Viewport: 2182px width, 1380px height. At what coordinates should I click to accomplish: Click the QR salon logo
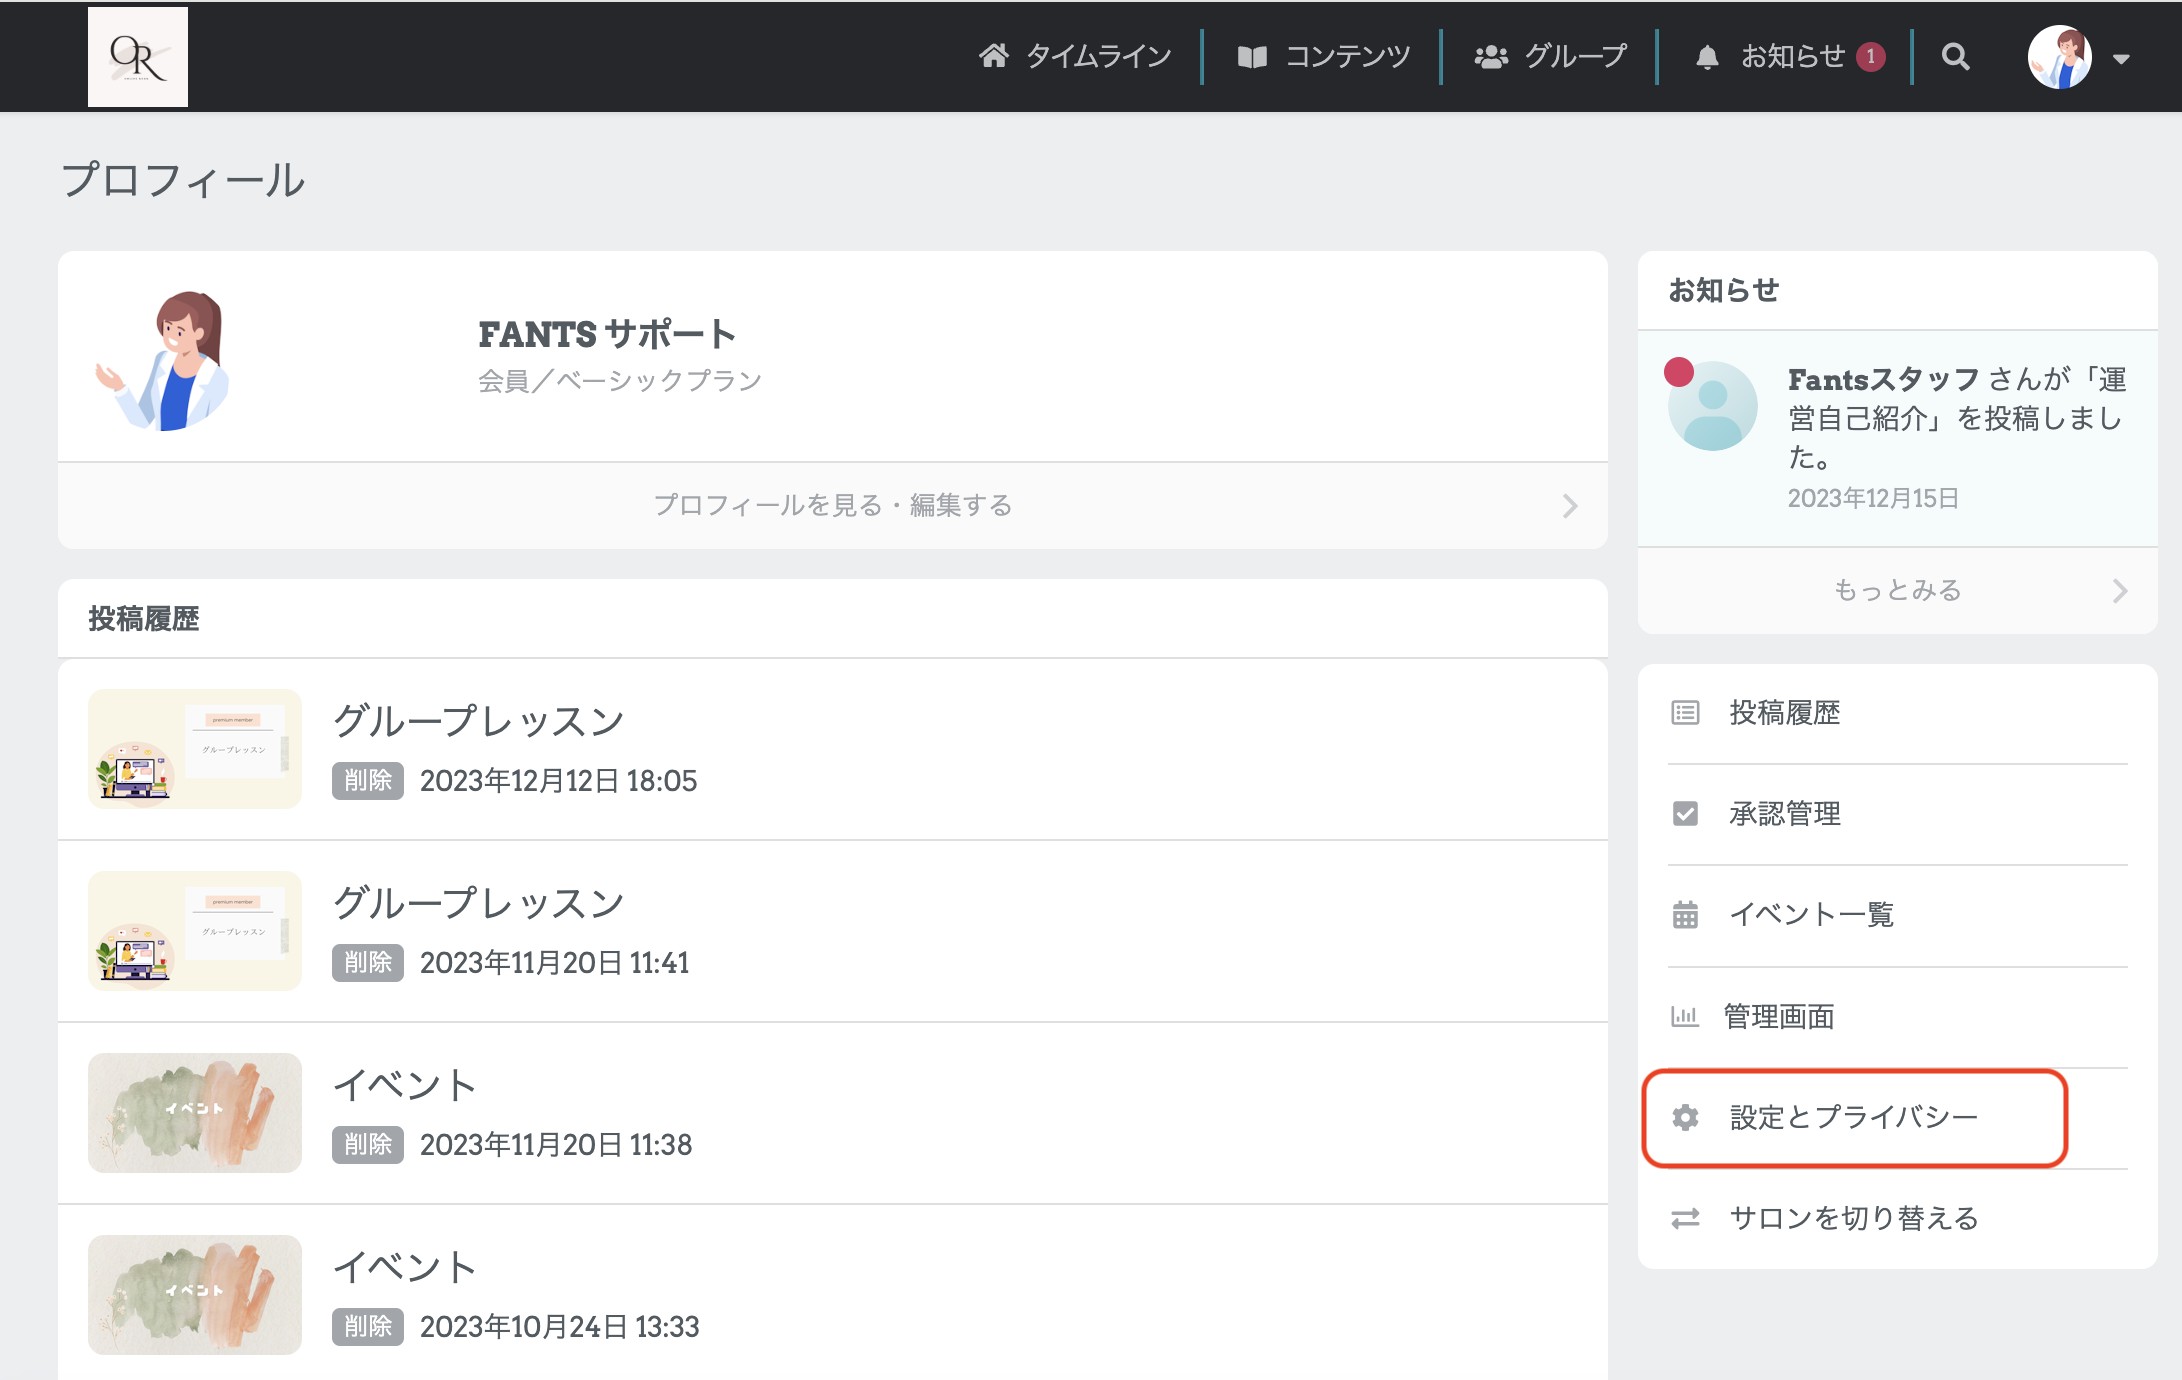[x=138, y=57]
